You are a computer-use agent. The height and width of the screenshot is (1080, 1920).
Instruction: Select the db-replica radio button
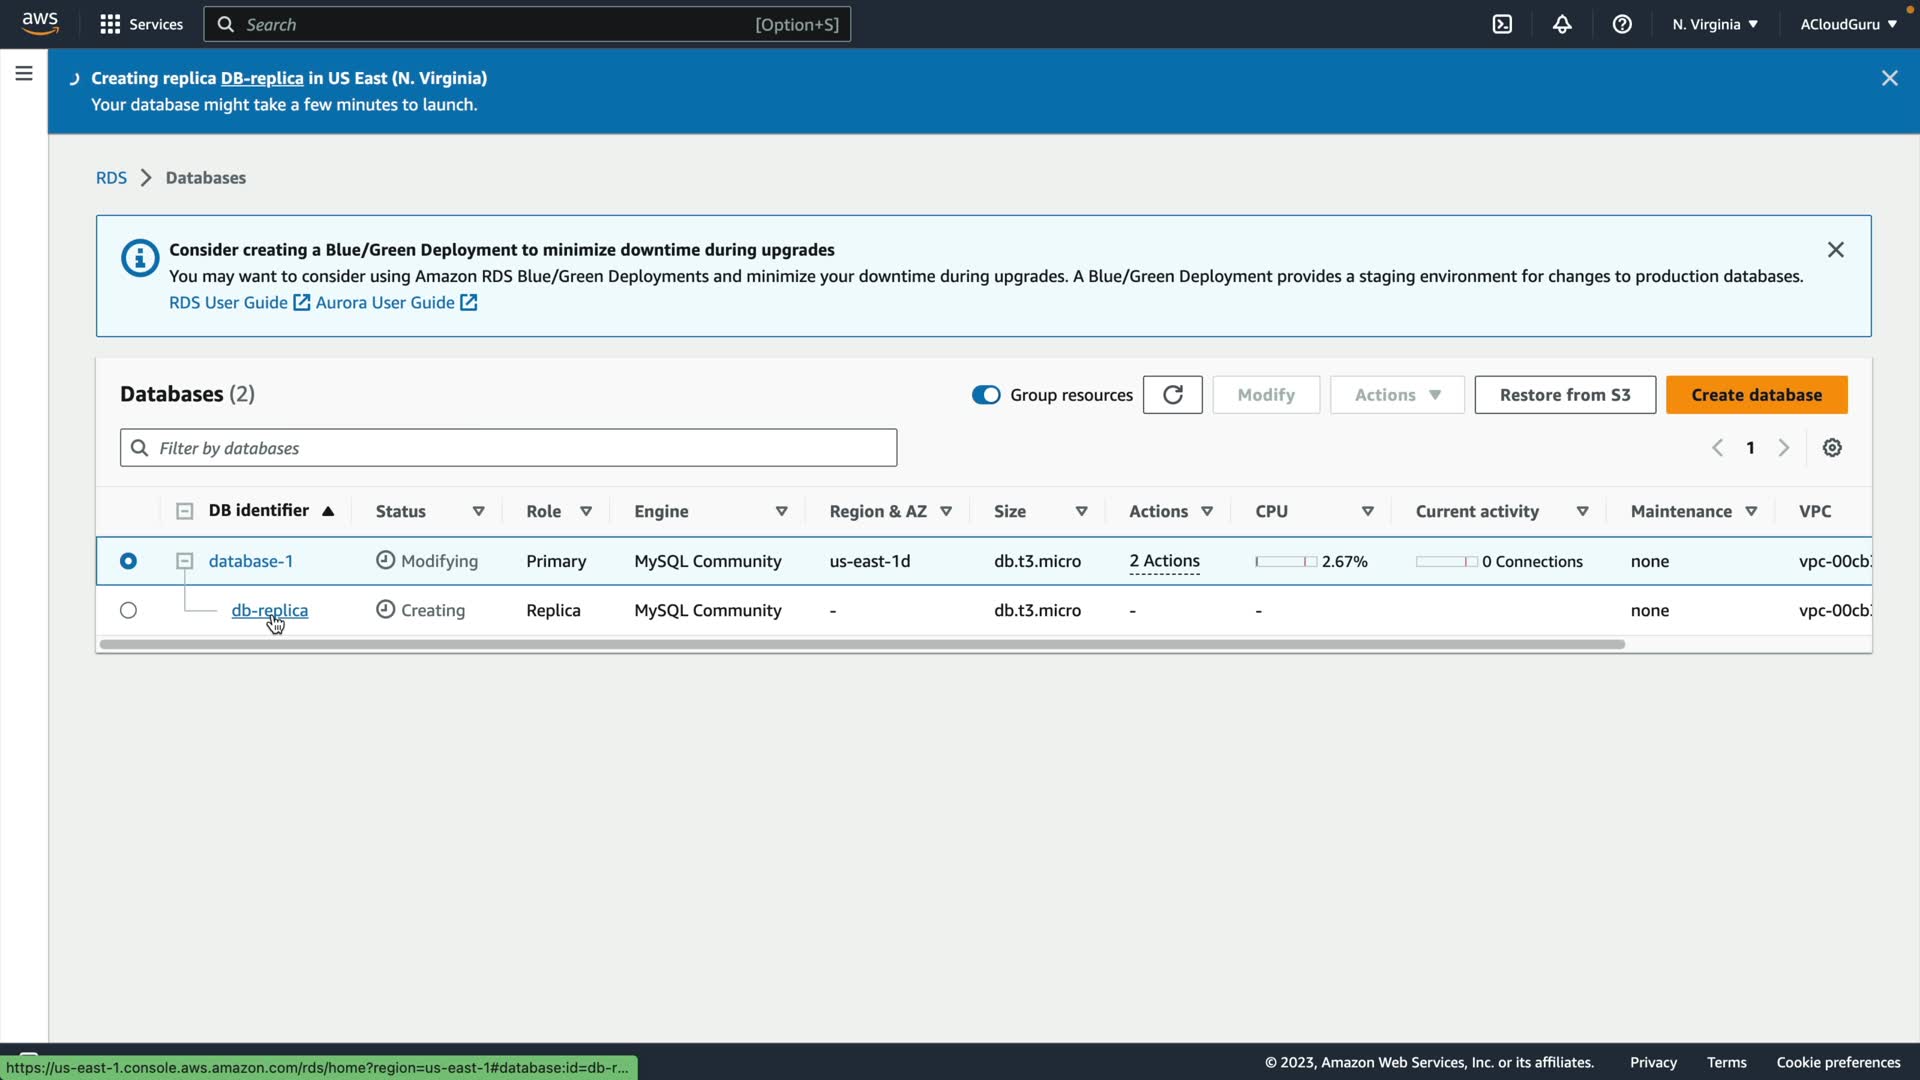click(128, 610)
